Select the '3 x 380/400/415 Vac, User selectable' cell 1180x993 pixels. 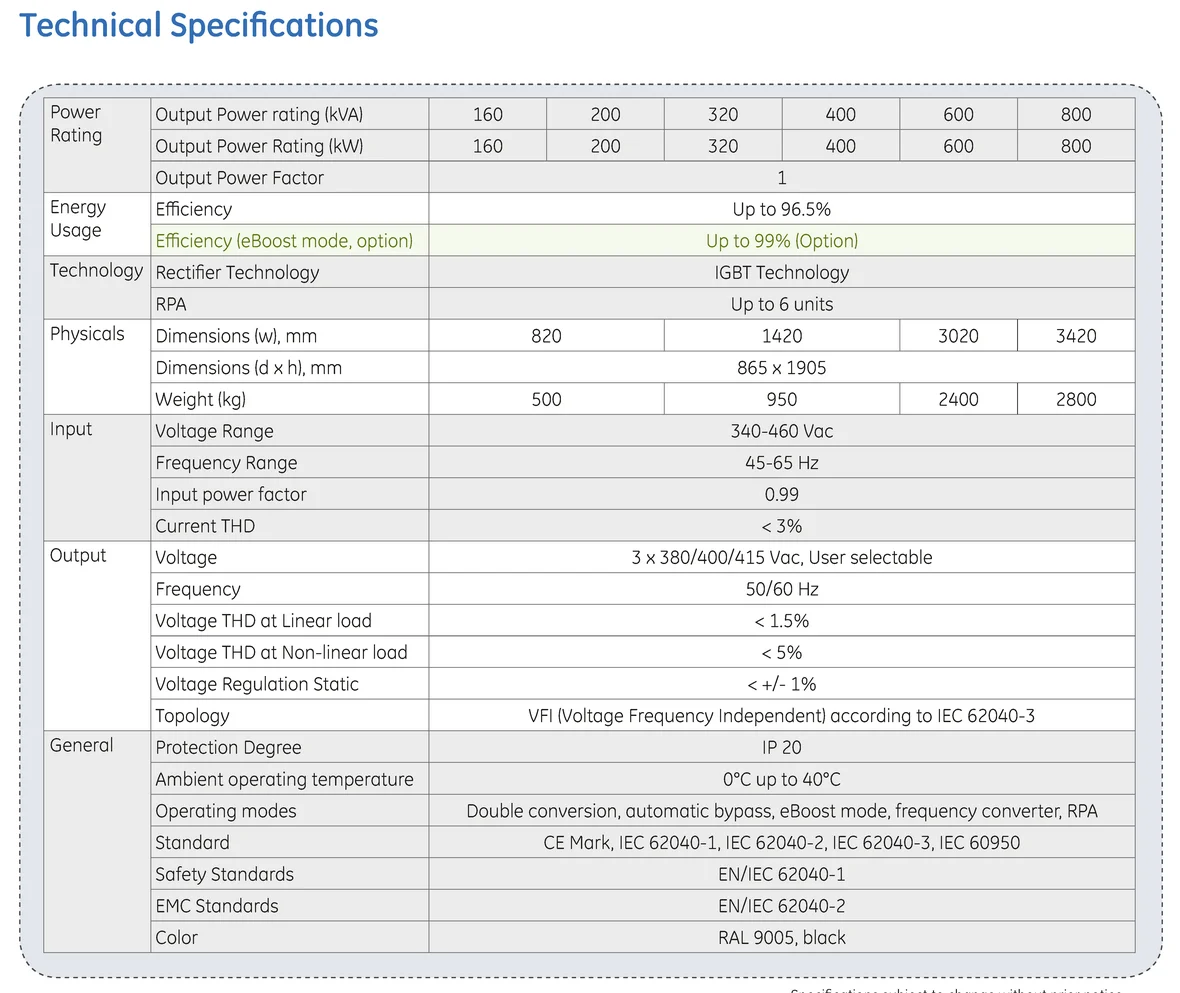[x=781, y=557]
